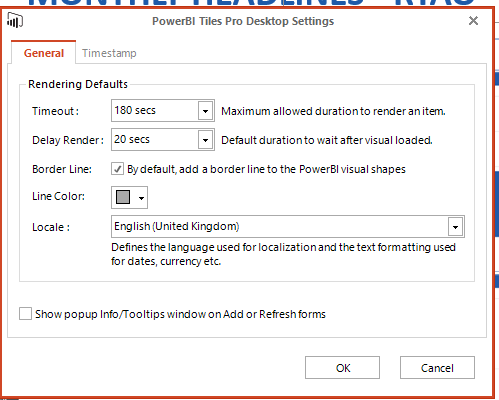Expand the Delay Render dropdown arrow

[x=206, y=140]
